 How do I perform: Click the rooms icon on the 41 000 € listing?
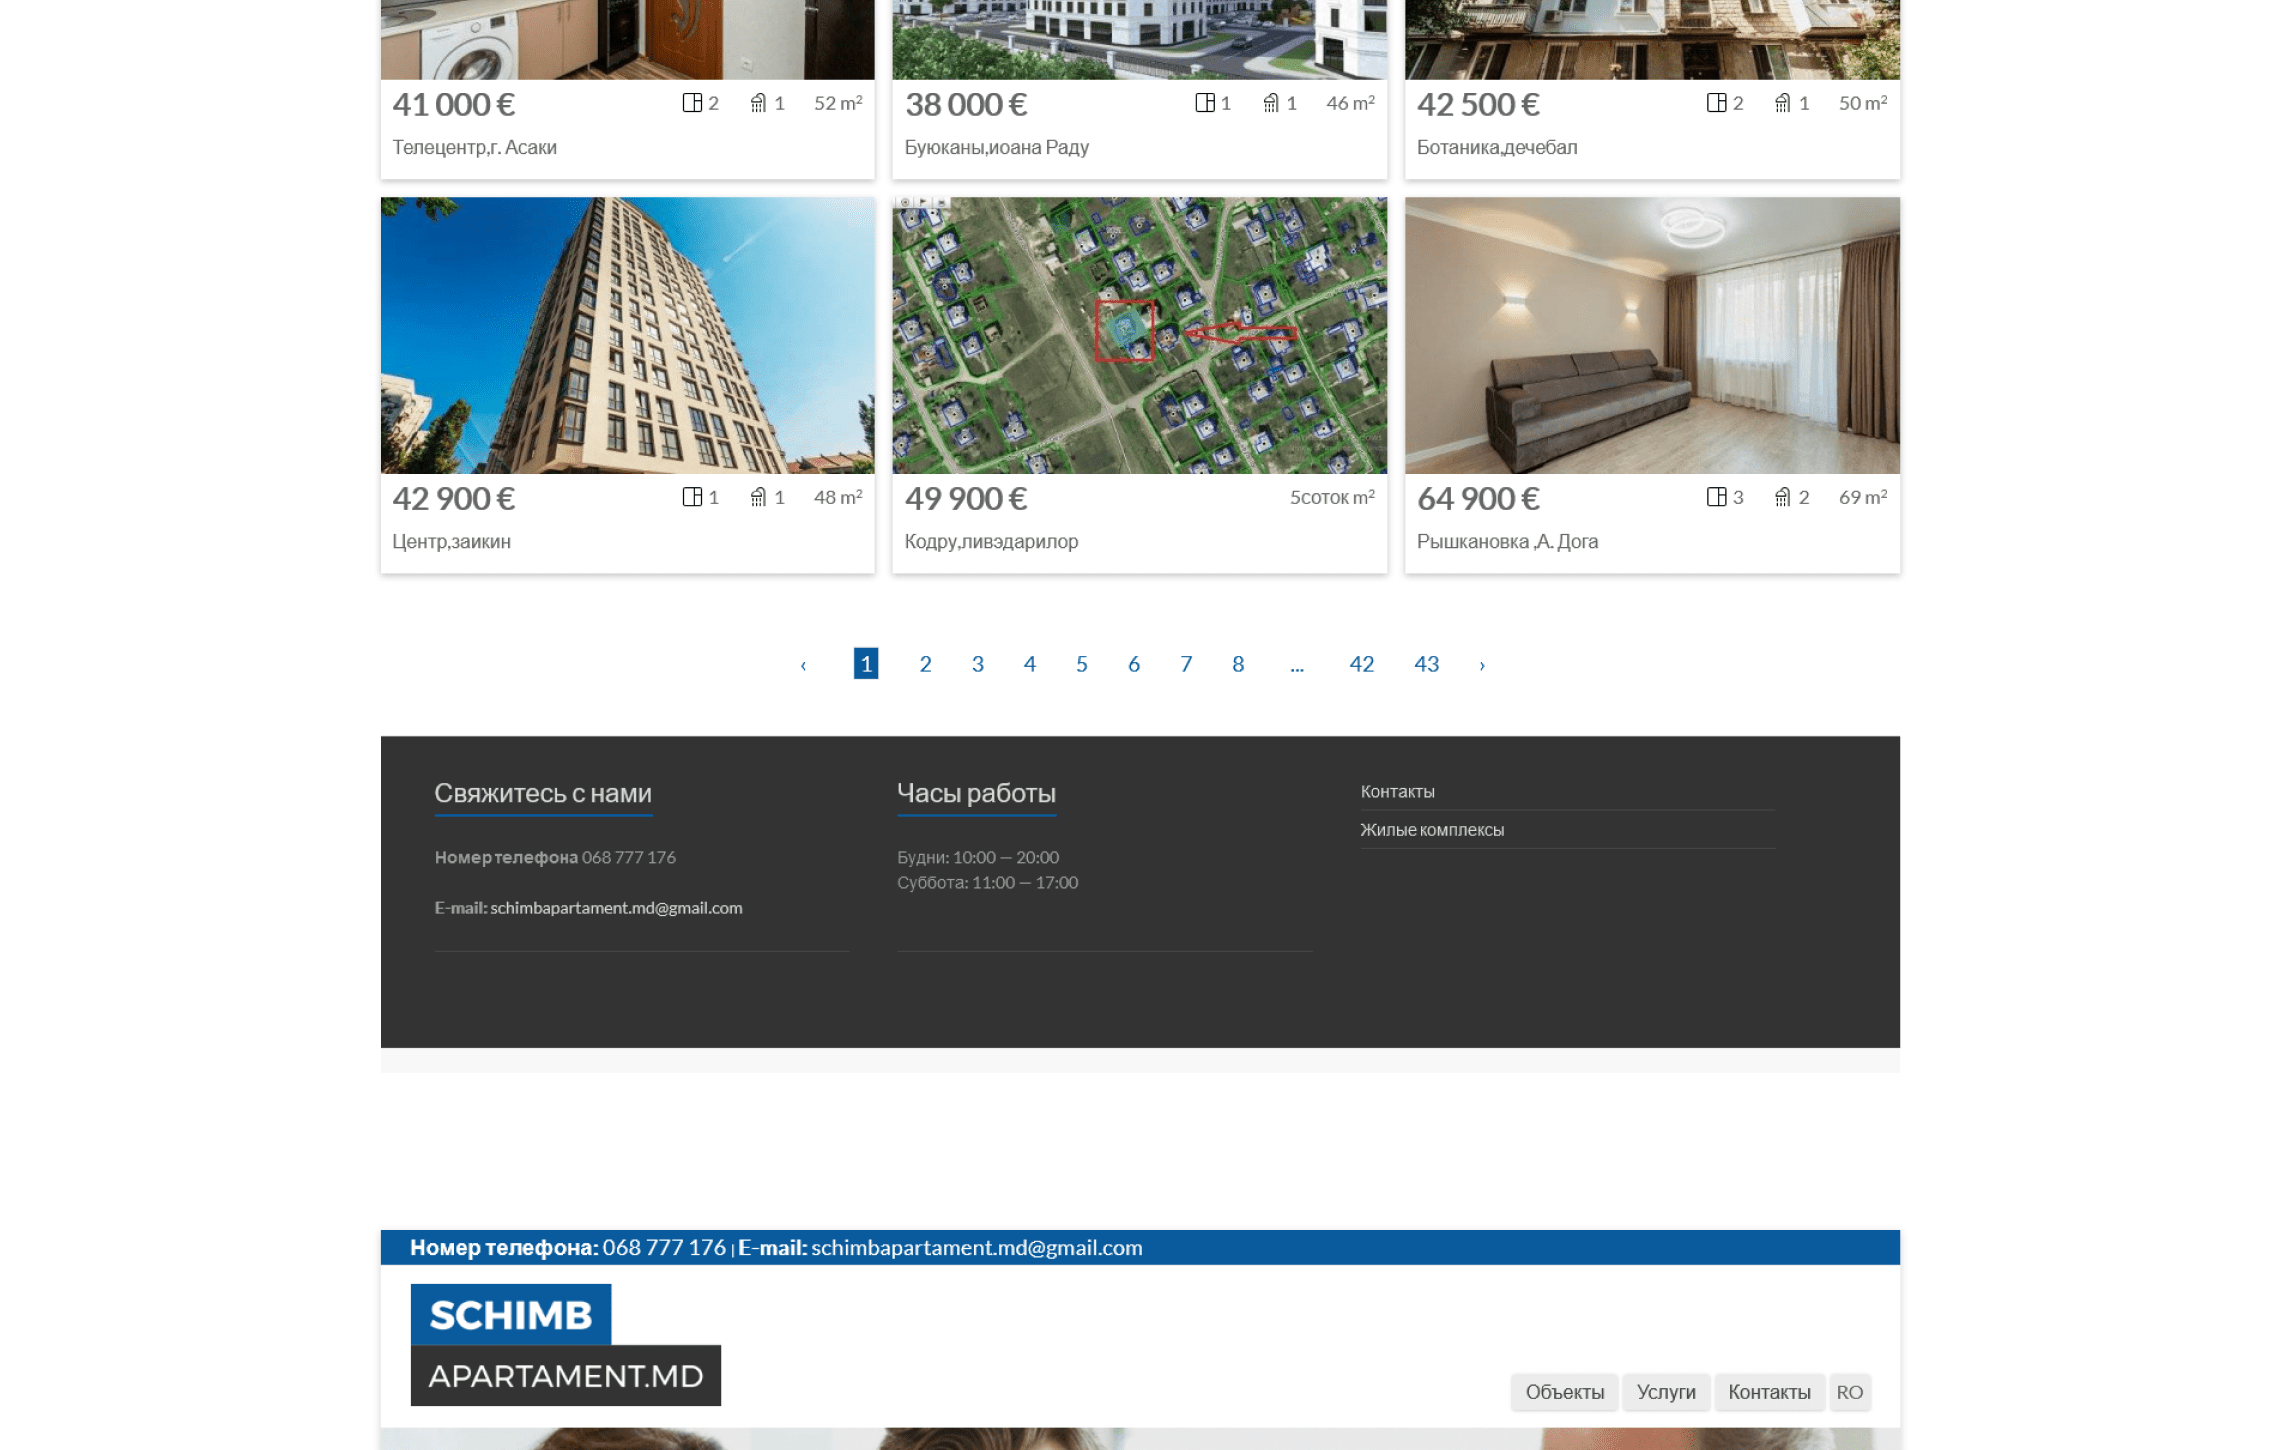(x=693, y=102)
